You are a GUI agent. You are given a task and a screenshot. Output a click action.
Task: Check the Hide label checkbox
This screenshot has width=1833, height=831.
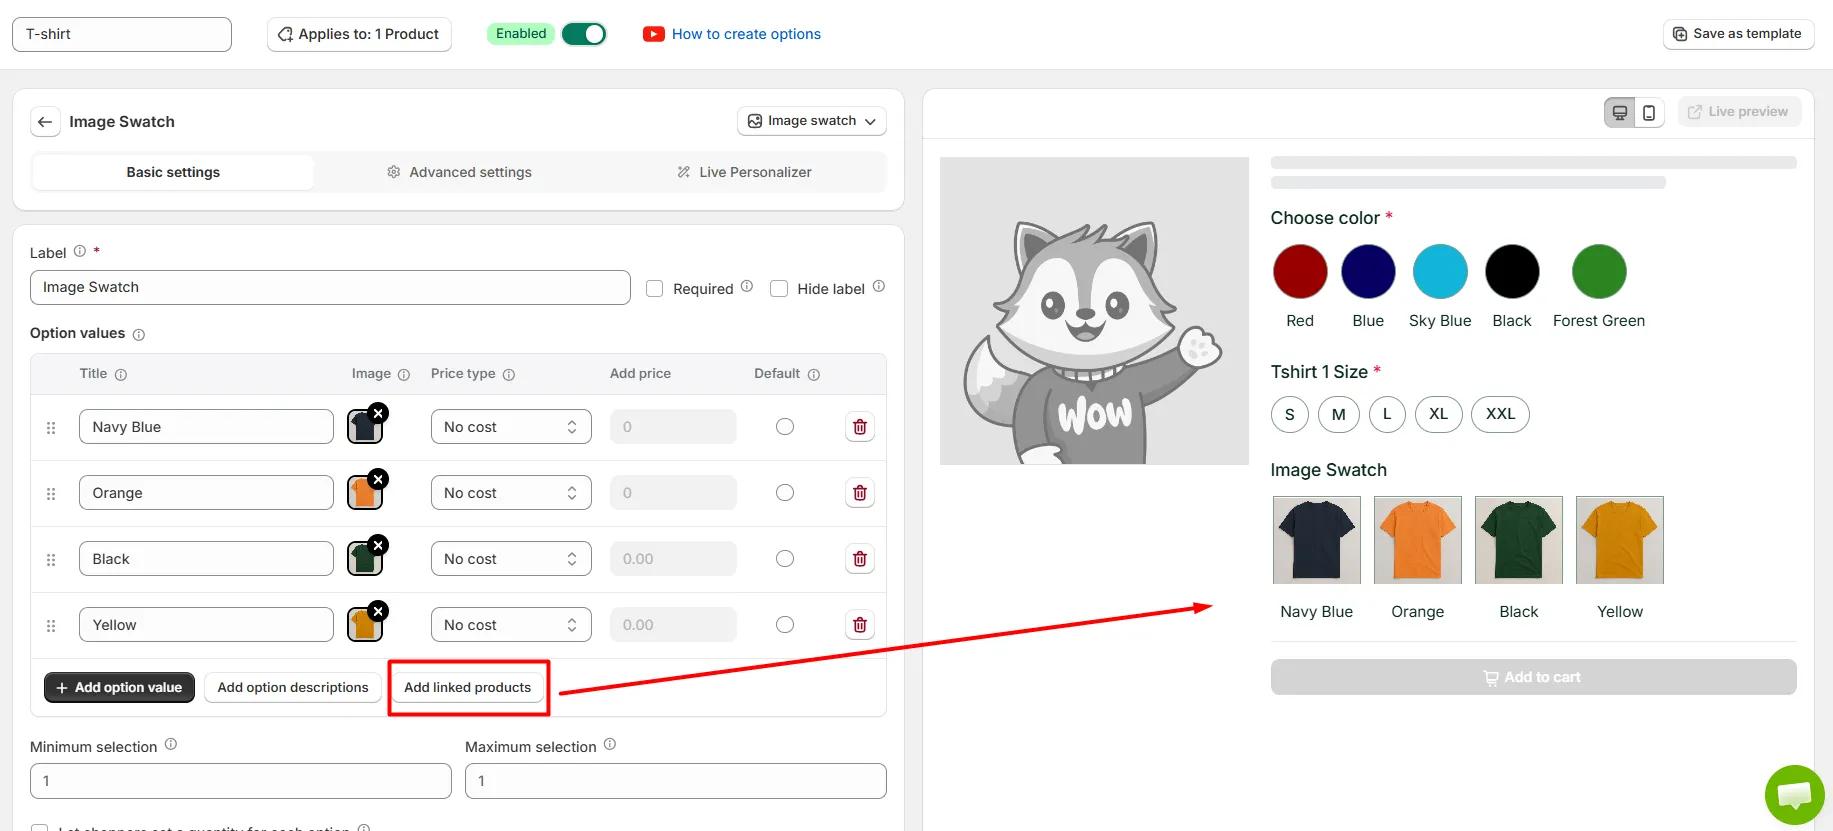(779, 289)
